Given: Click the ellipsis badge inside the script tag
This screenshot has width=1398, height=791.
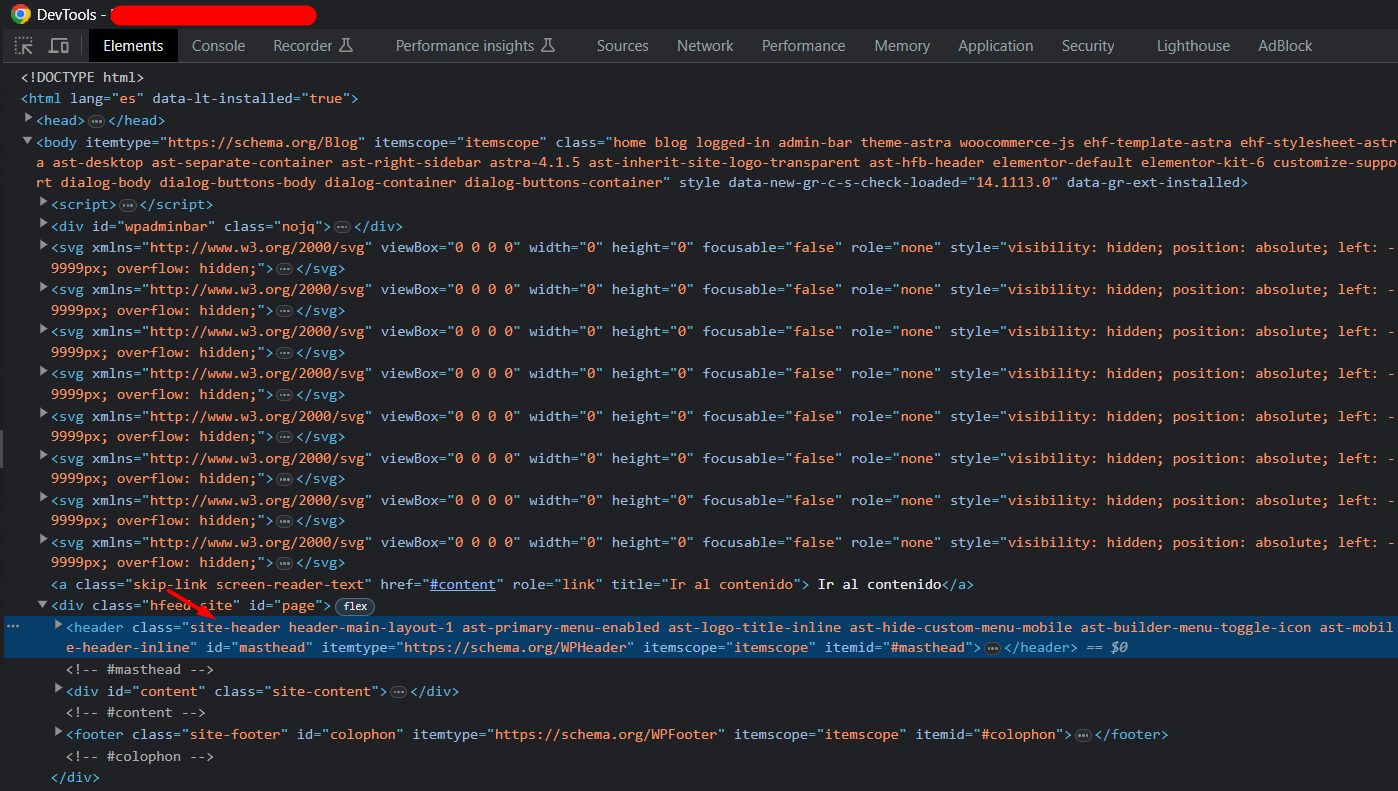Looking at the screenshot, I should 128,205.
